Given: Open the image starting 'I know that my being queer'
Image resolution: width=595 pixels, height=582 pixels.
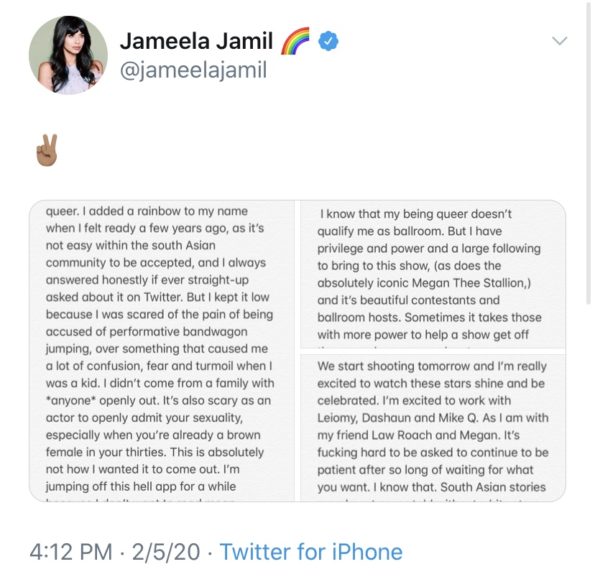Looking at the screenshot, I should point(433,274).
